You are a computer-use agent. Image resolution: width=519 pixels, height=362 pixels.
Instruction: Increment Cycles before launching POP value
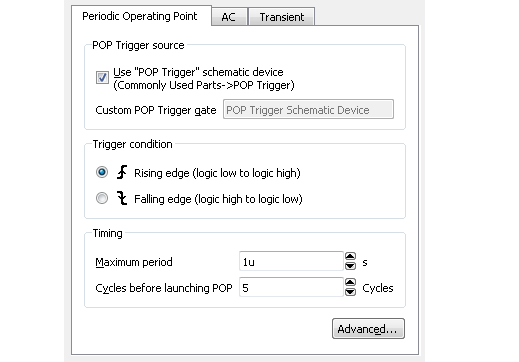pyautogui.click(x=350, y=282)
